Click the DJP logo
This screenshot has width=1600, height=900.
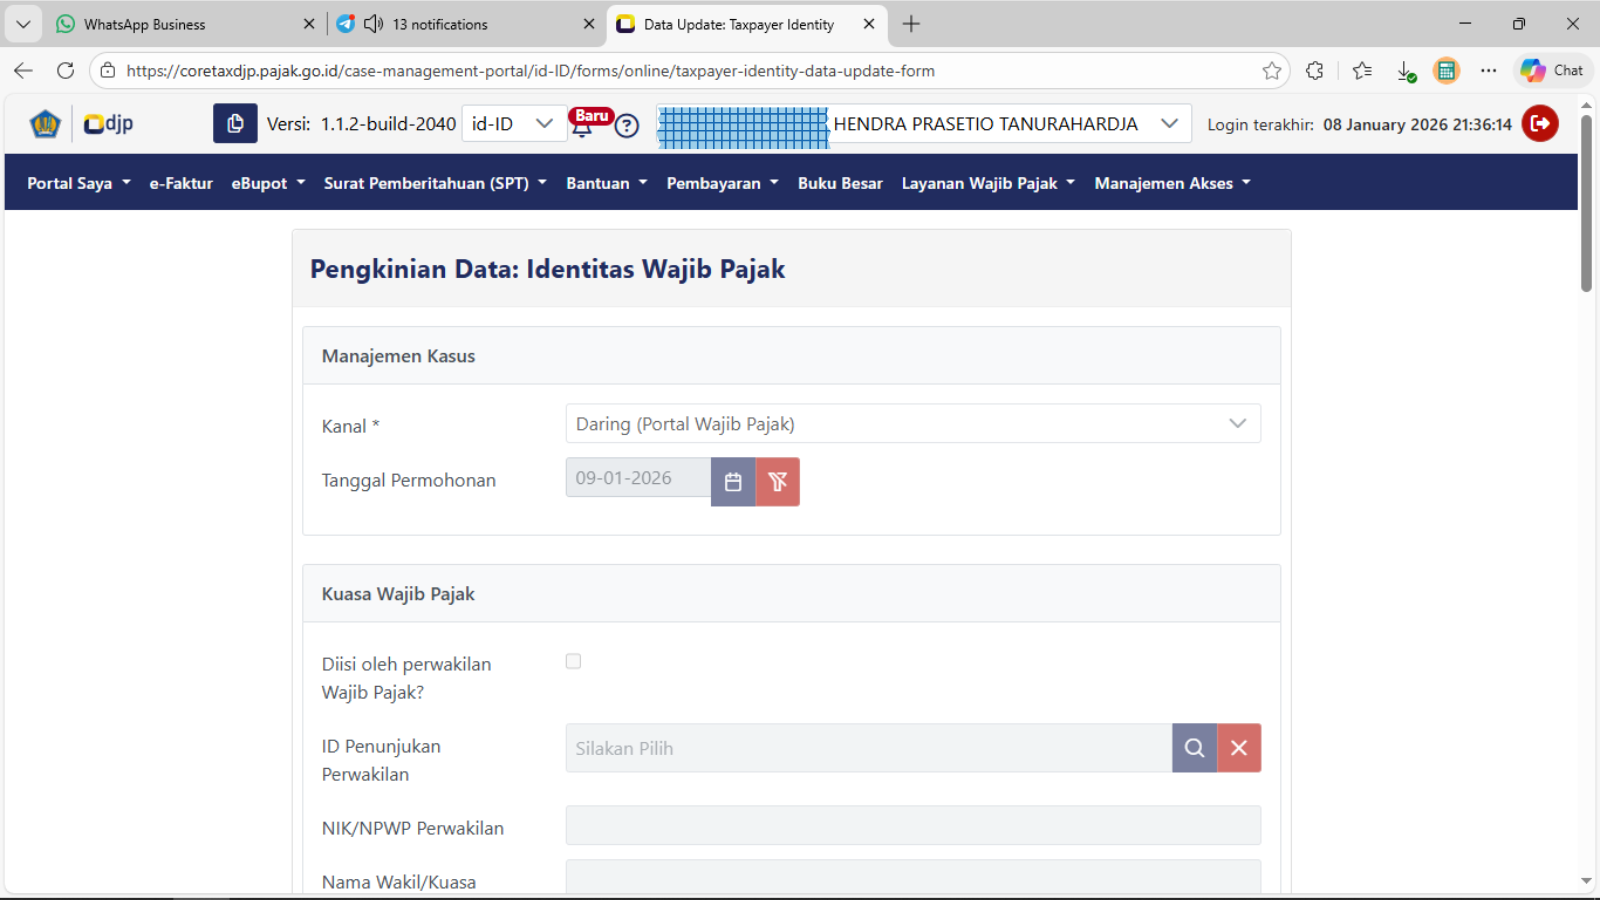point(108,124)
